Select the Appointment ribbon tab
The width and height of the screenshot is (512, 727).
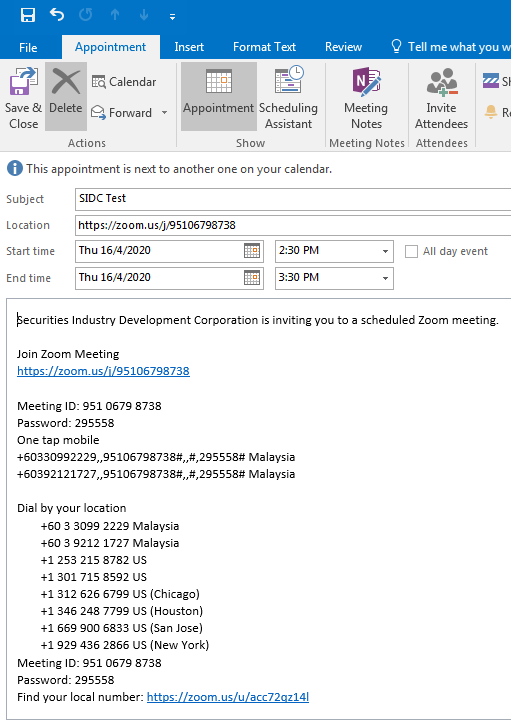point(110,47)
